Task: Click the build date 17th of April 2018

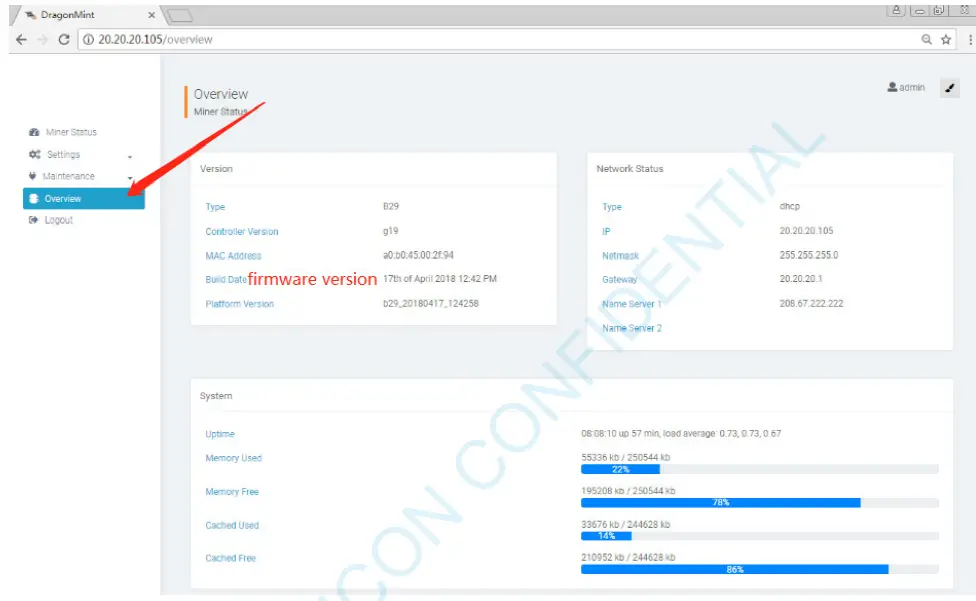Action: [439, 279]
